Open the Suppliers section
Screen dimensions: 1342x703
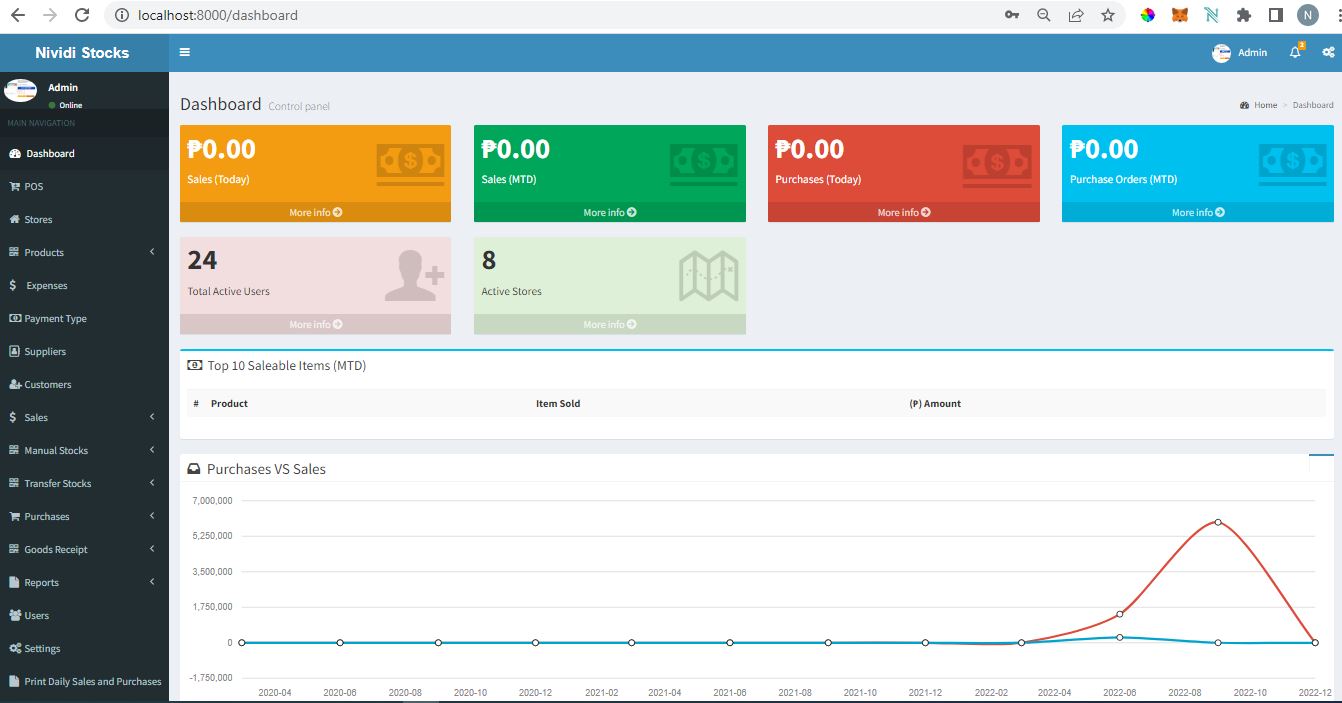pyautogui.click(x=44, y=351)
